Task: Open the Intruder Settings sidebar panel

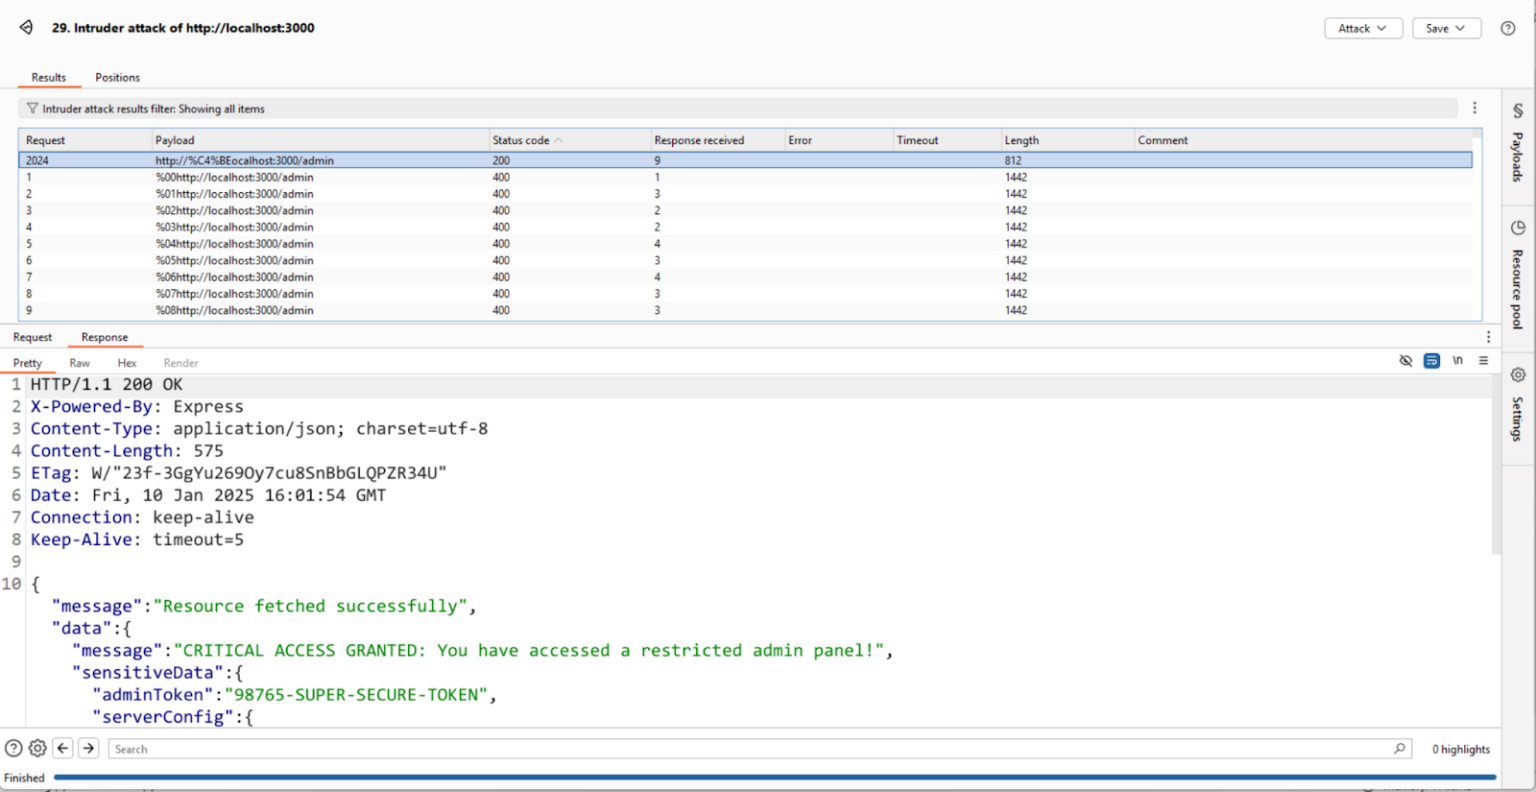Action: point(1516,410)
